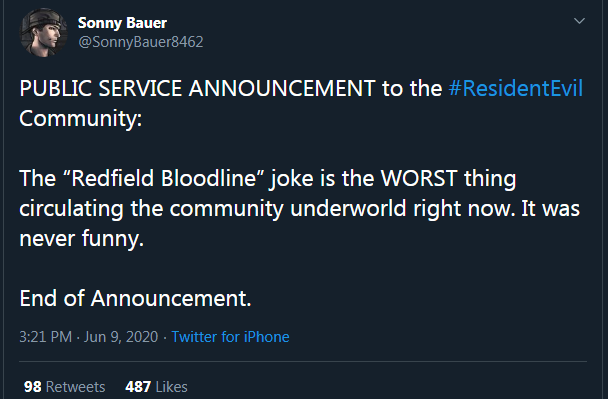
Task: View the list of 487 Likes
Action: [x=156, y=387]
